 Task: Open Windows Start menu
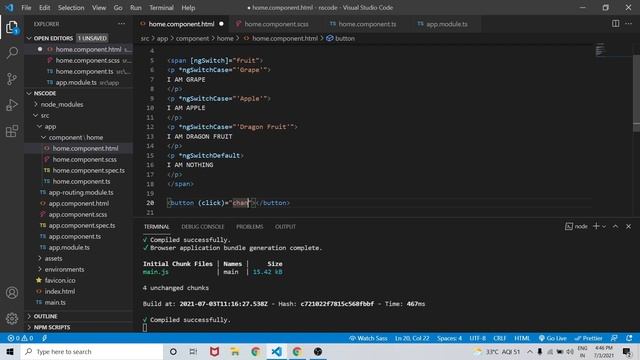click(x=10, y=351)
